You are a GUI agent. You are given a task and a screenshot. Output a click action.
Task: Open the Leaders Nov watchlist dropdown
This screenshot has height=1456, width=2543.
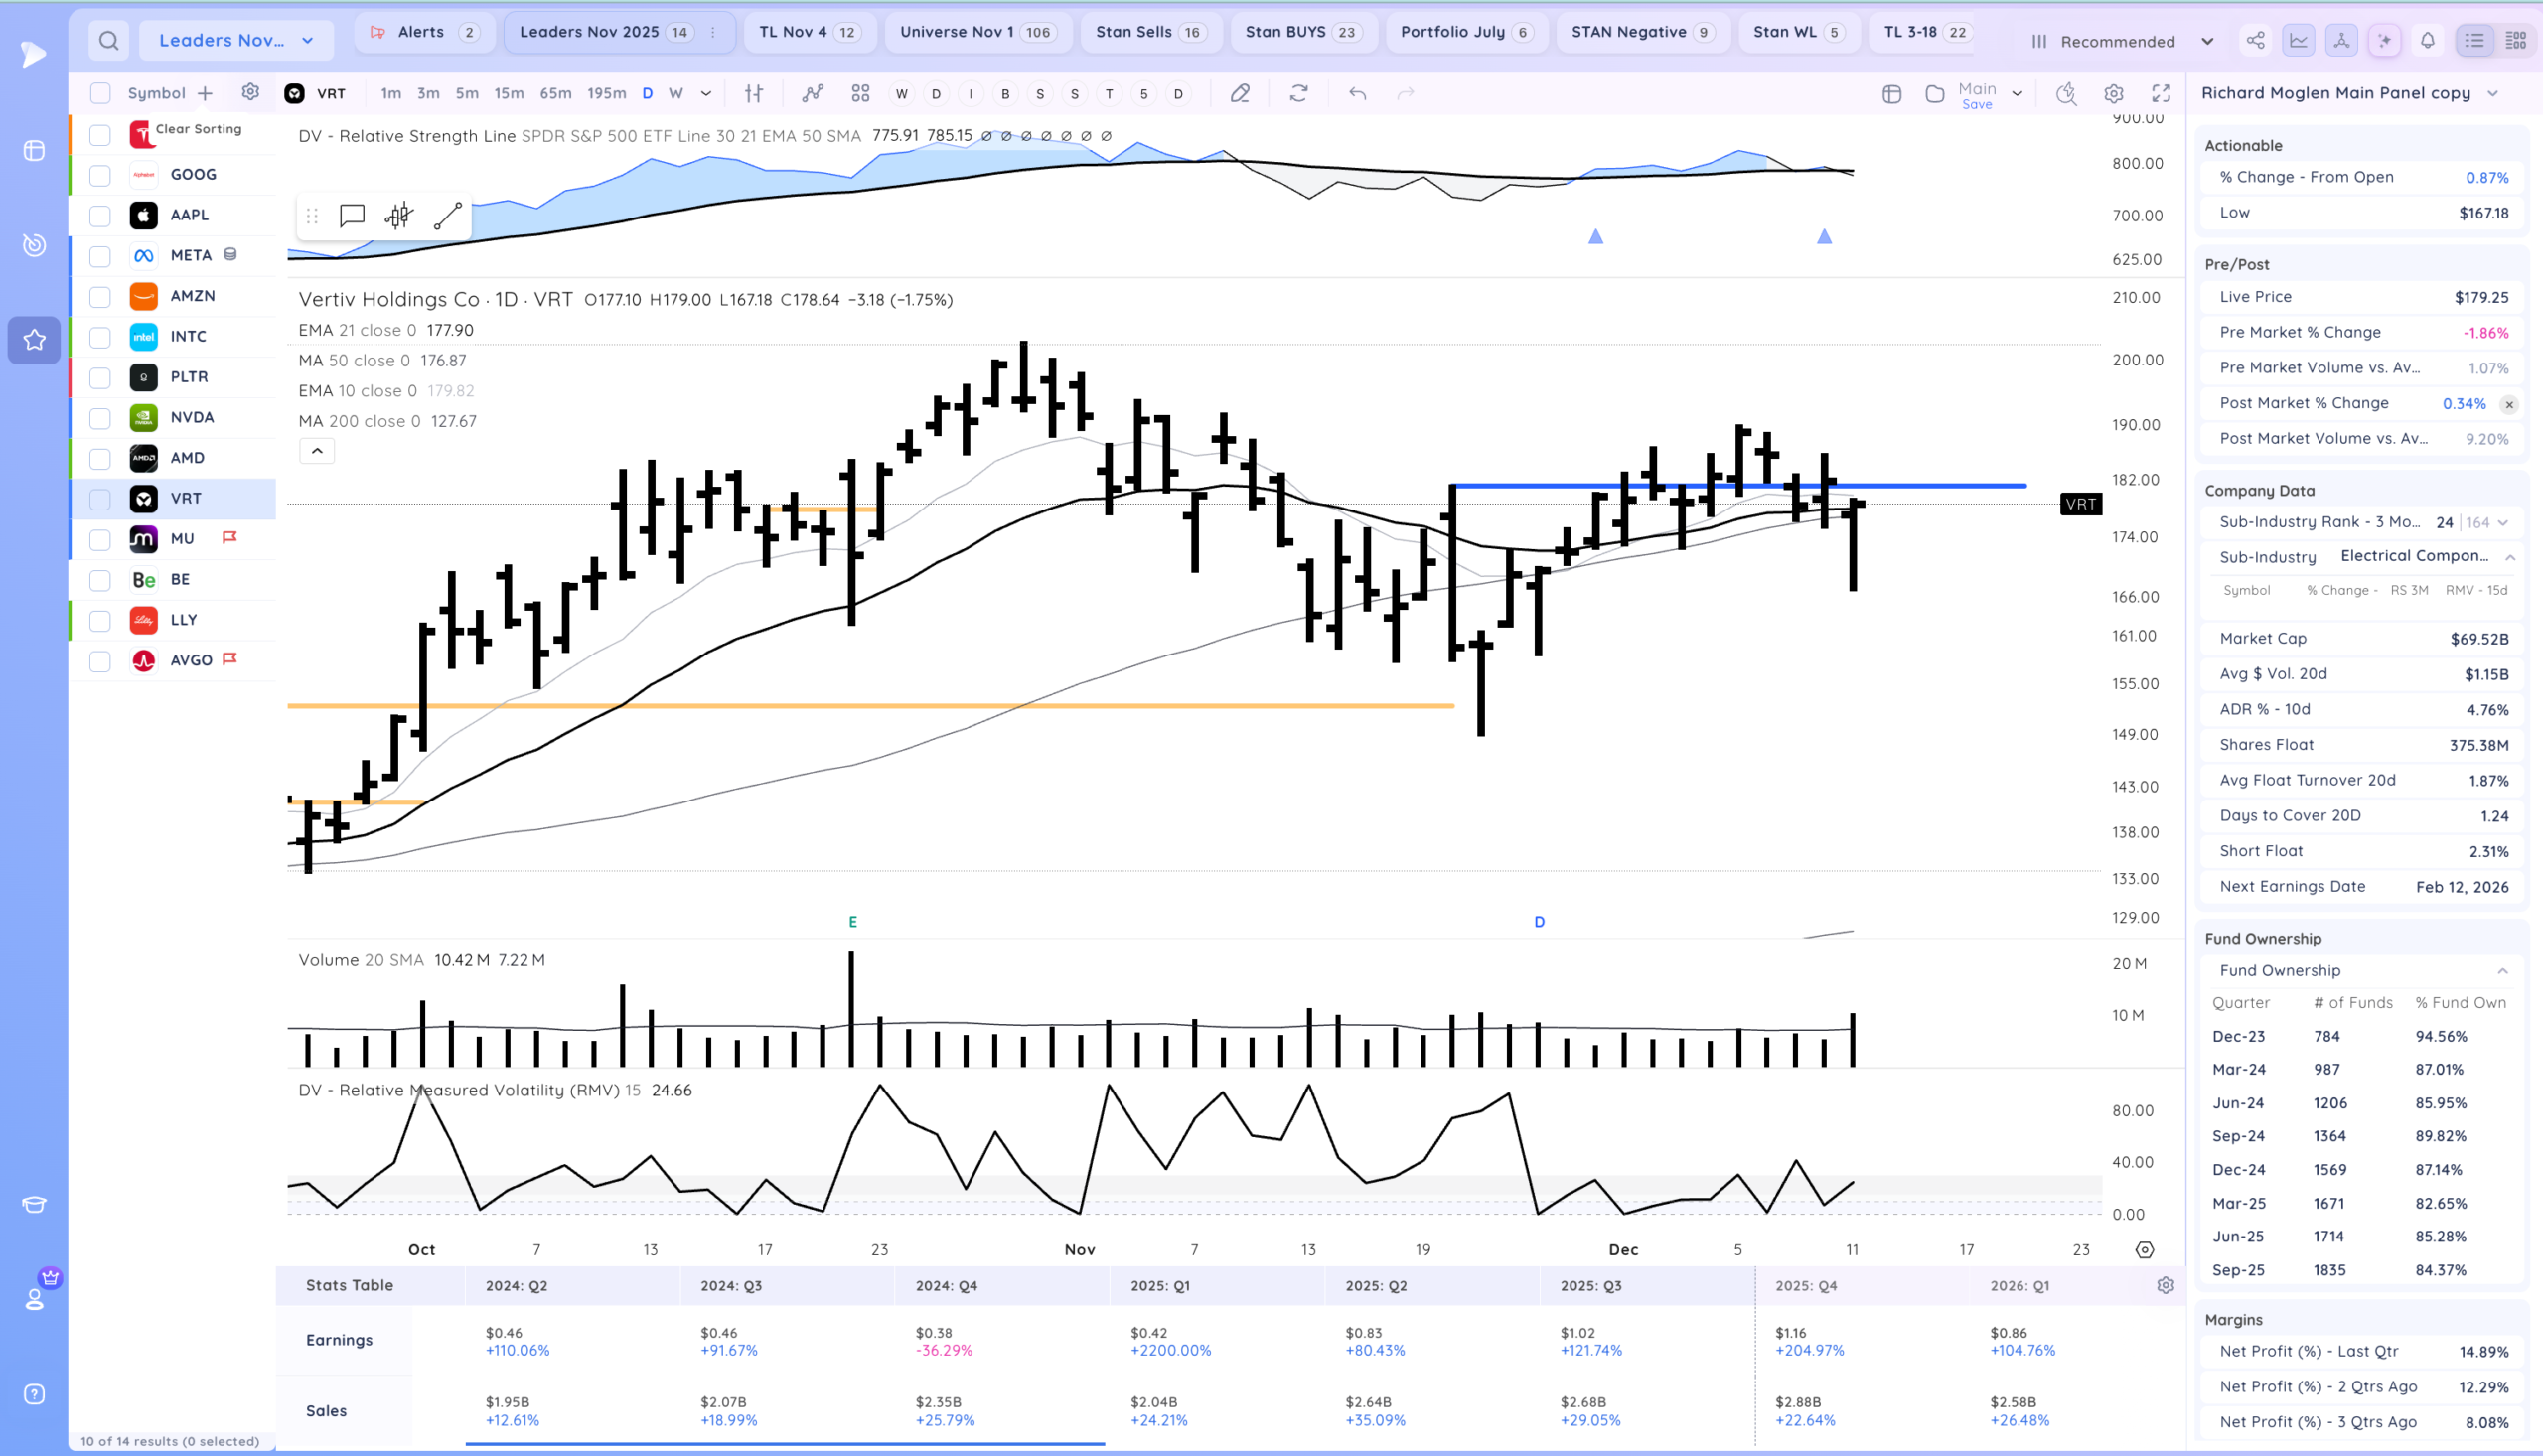point(236,40)
